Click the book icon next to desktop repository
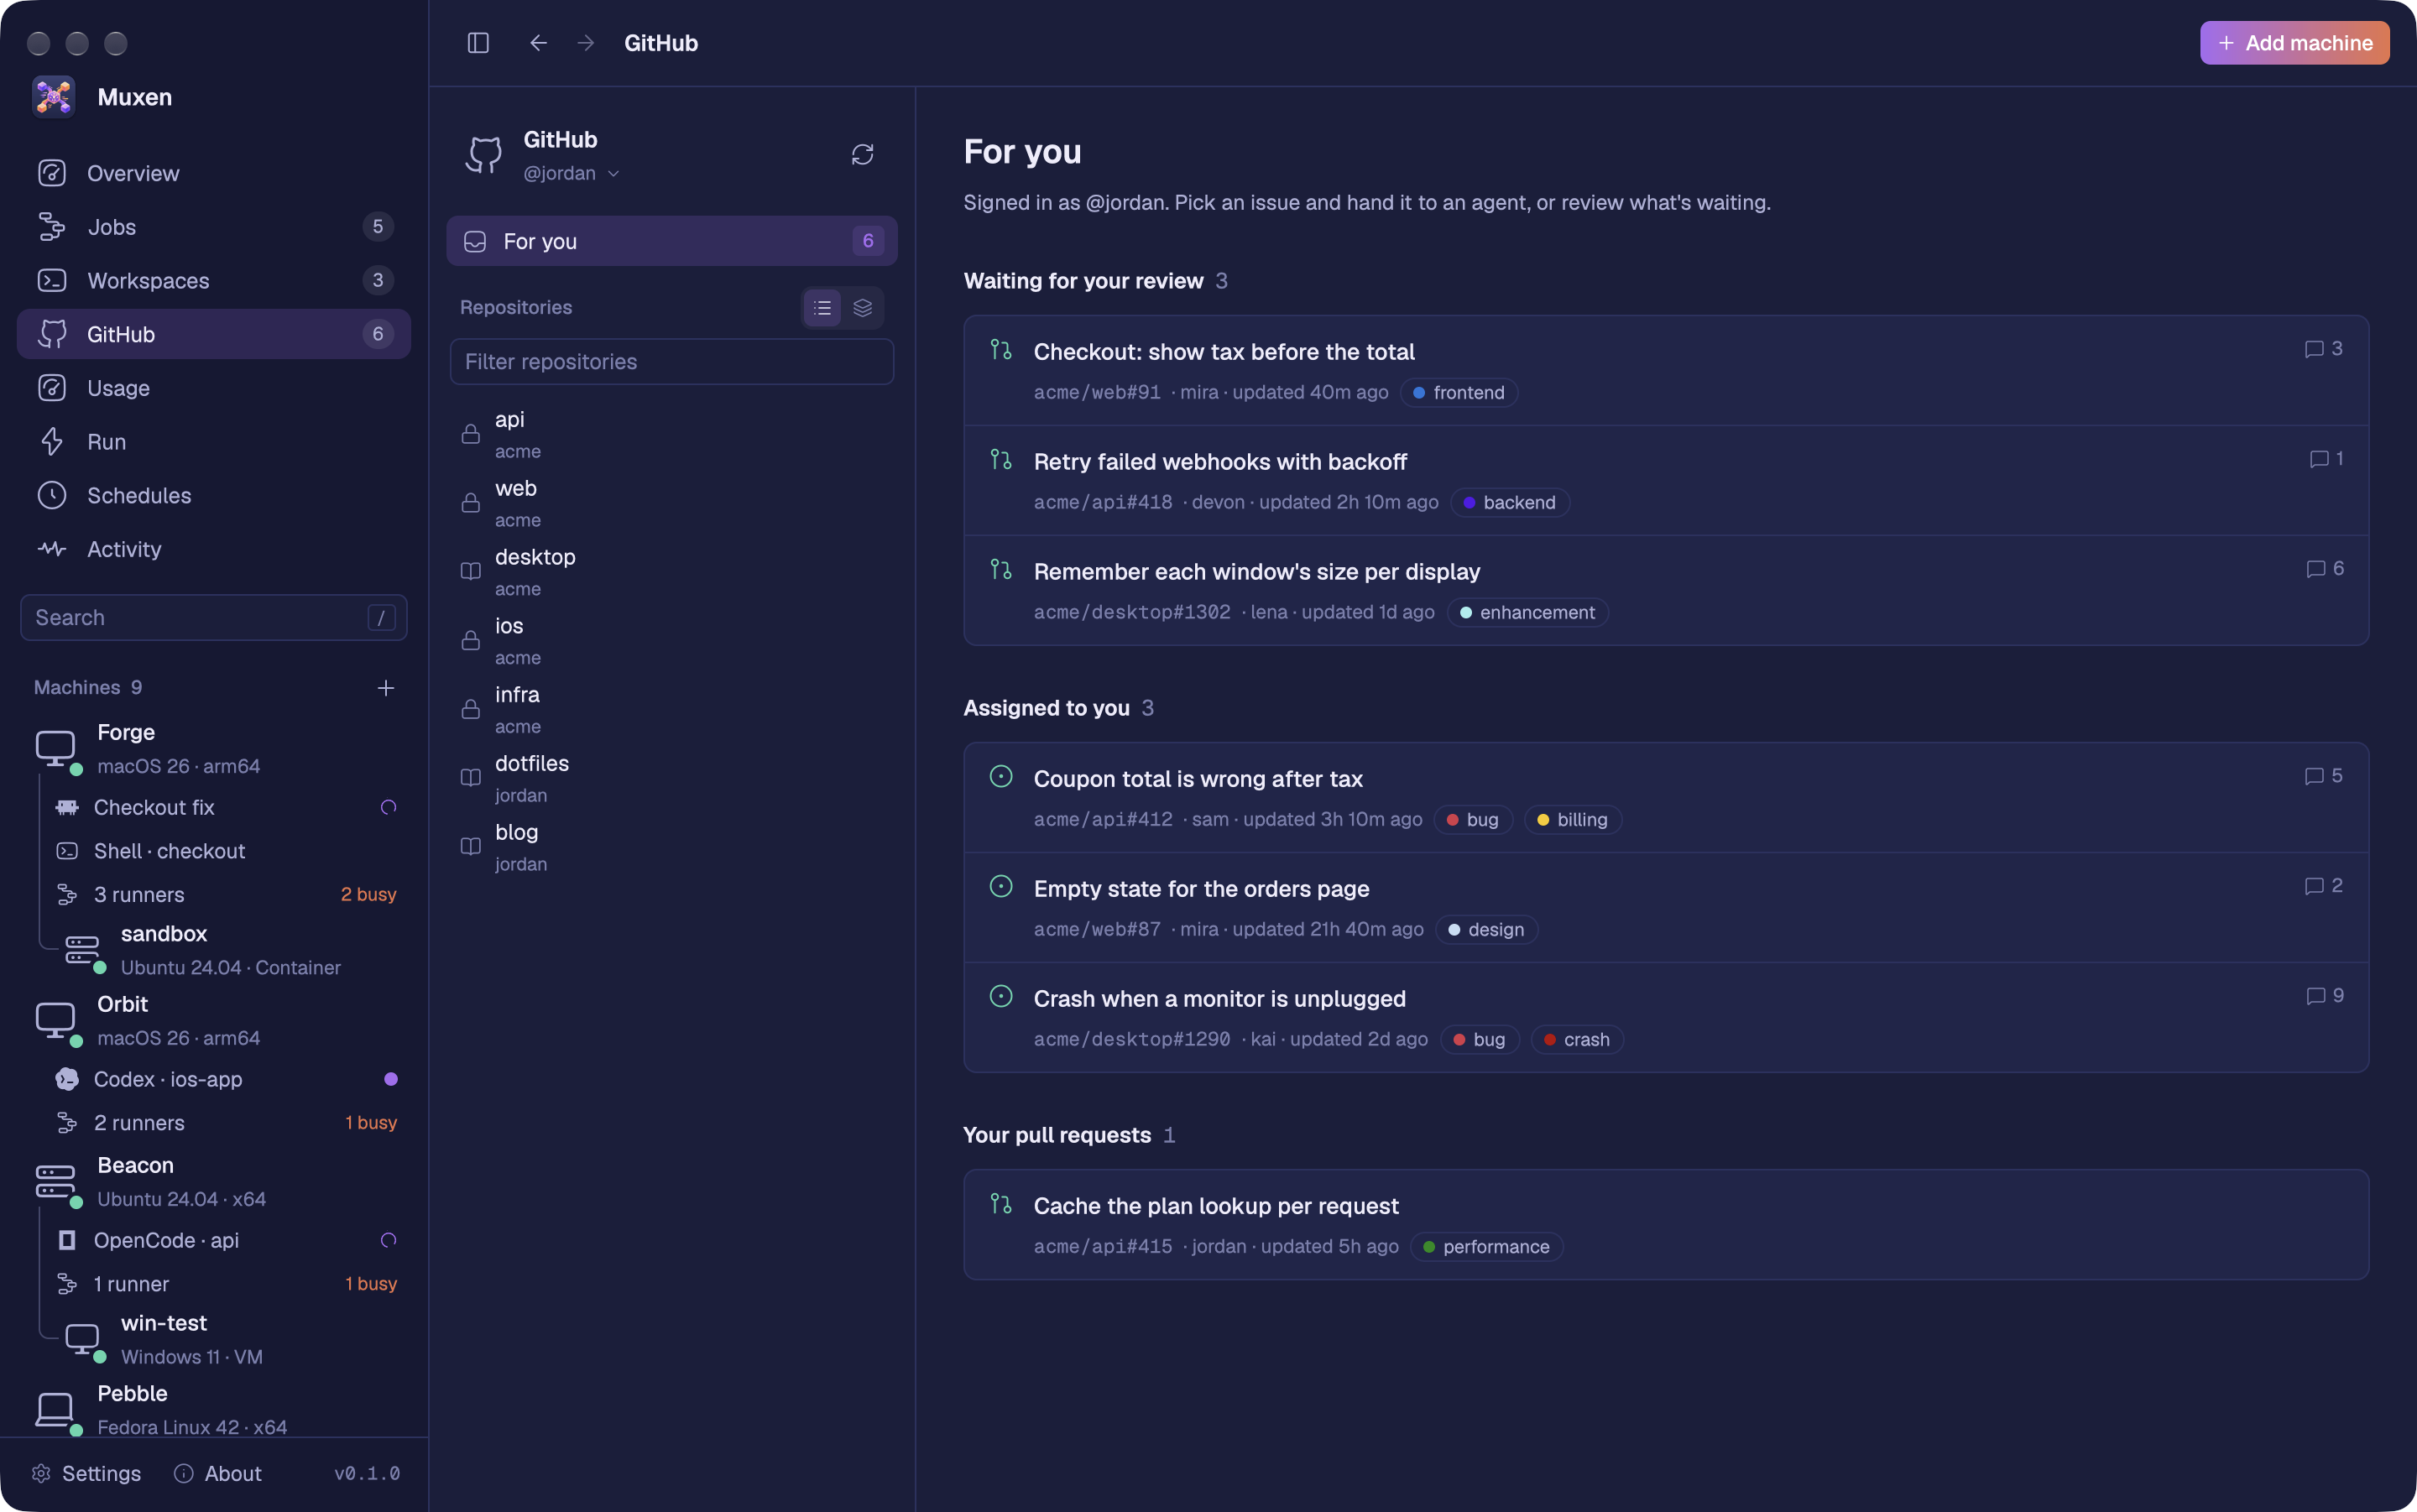Screen dimensions: 2417x1512 470,571
